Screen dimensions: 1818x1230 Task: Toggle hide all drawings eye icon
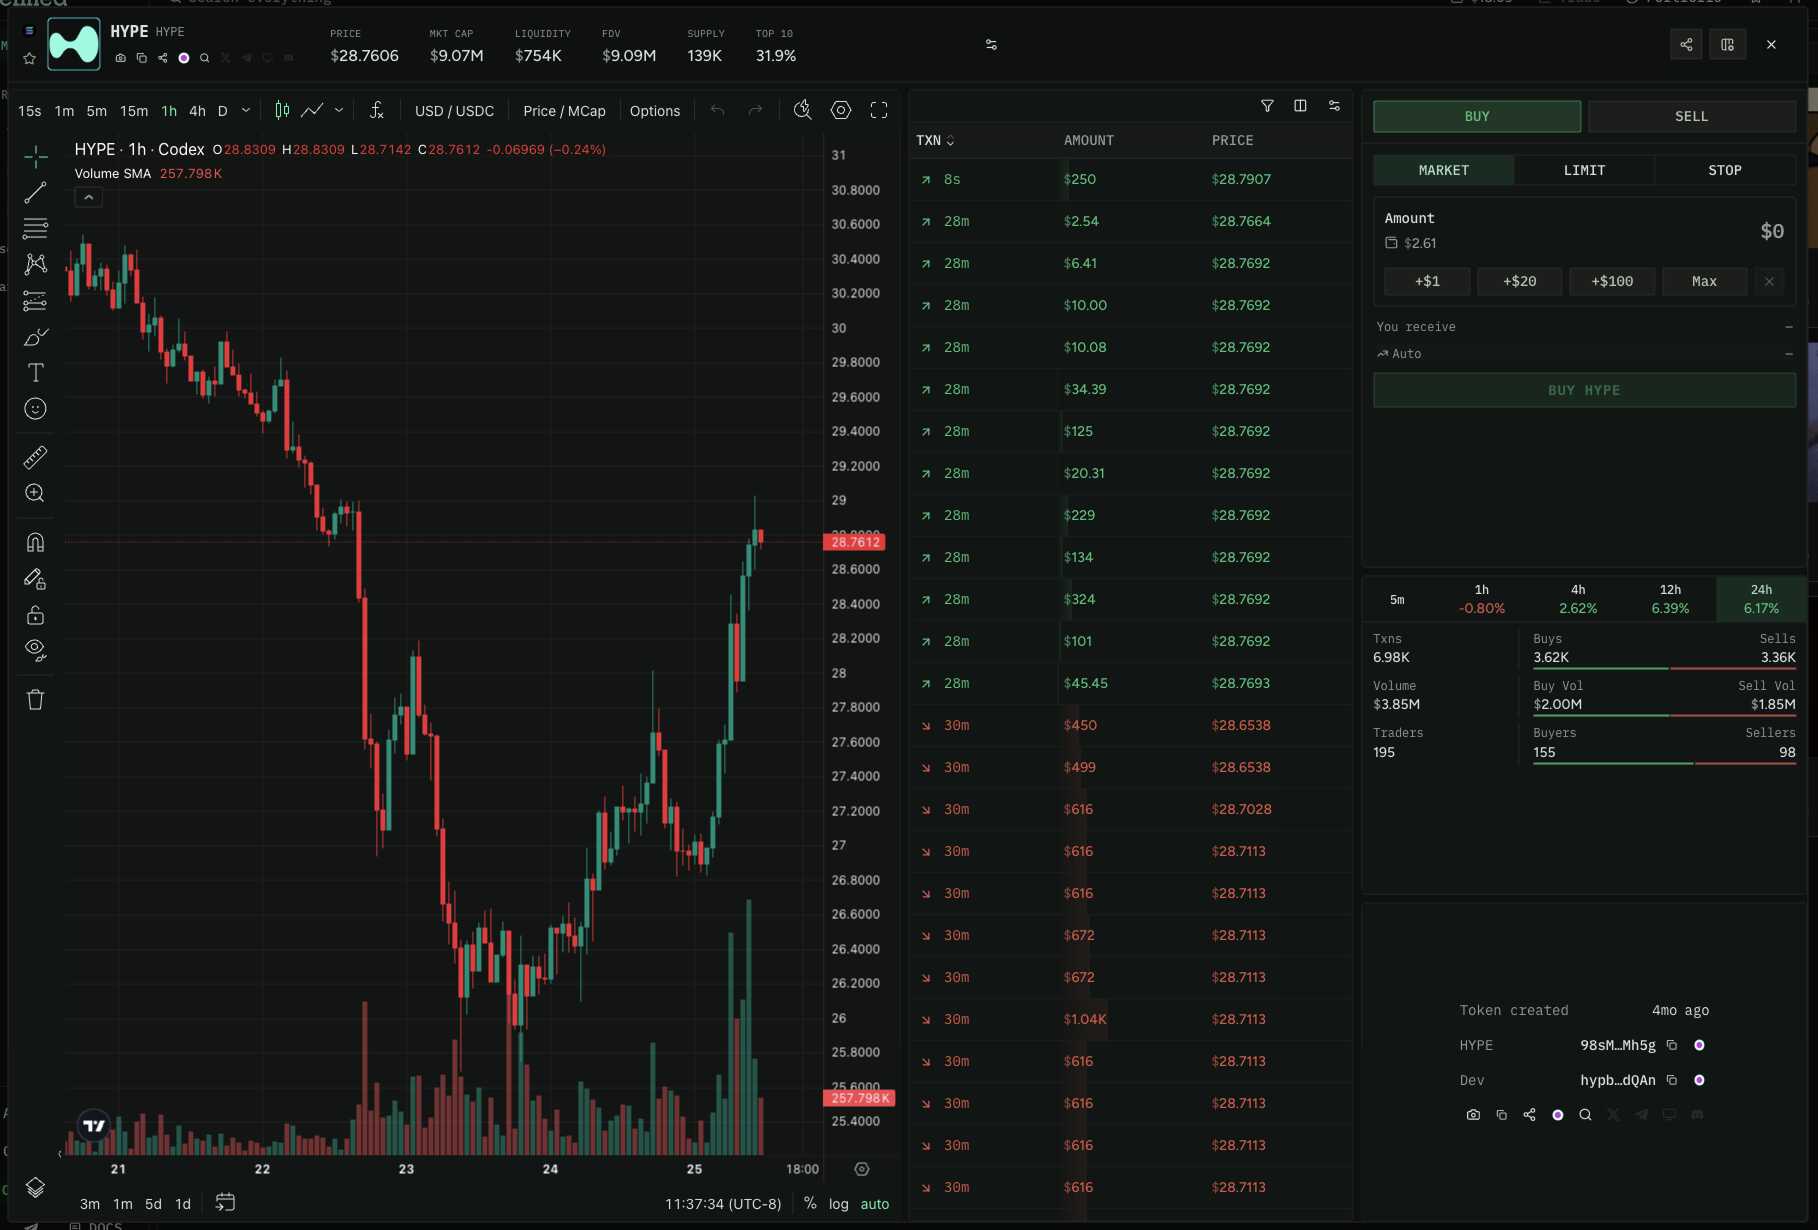[36, 651]
